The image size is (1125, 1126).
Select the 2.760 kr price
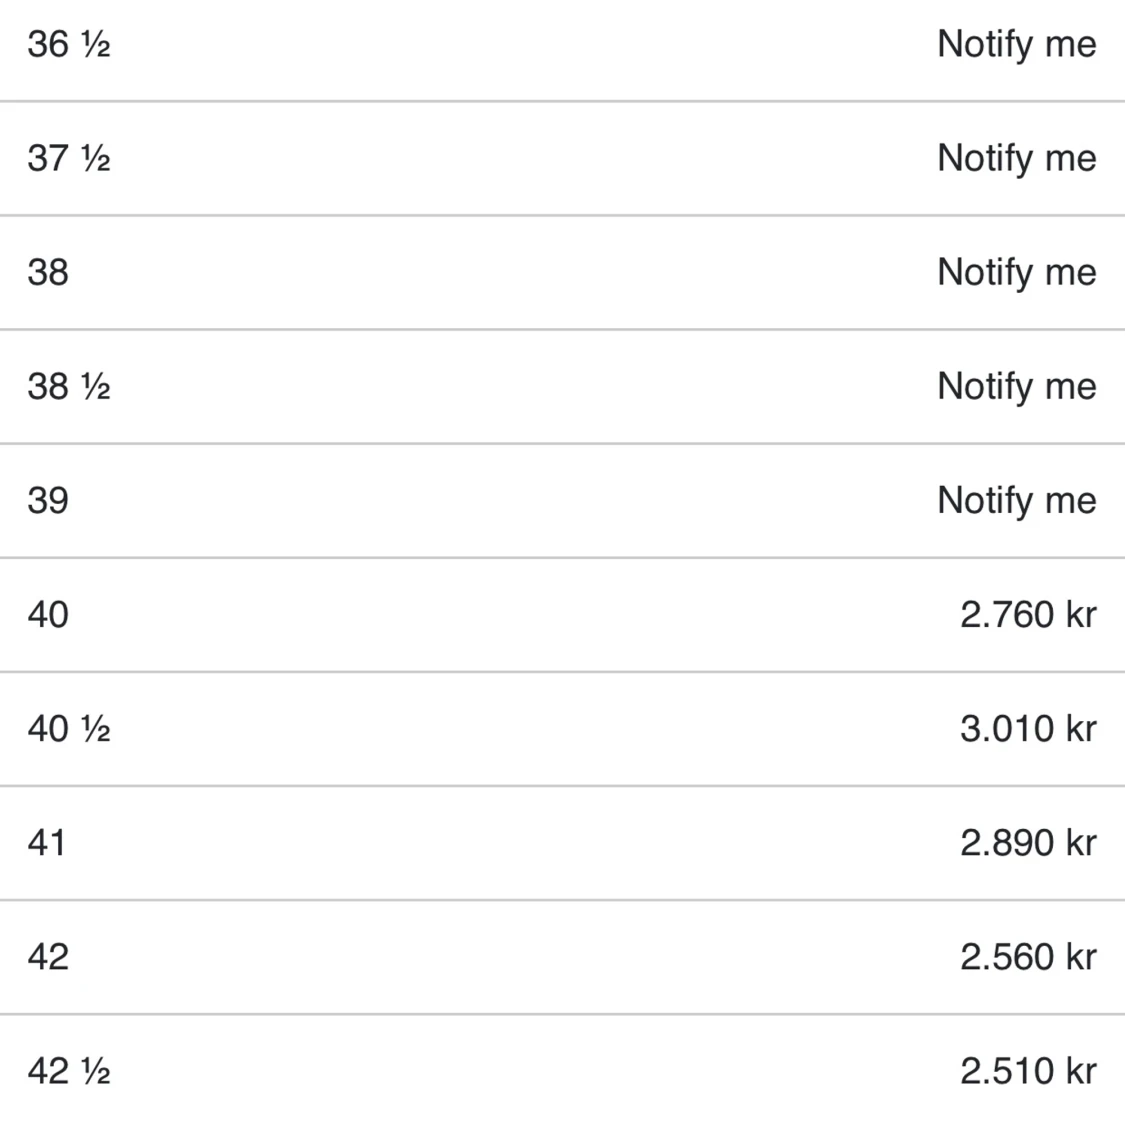[x=1028, y=615]
